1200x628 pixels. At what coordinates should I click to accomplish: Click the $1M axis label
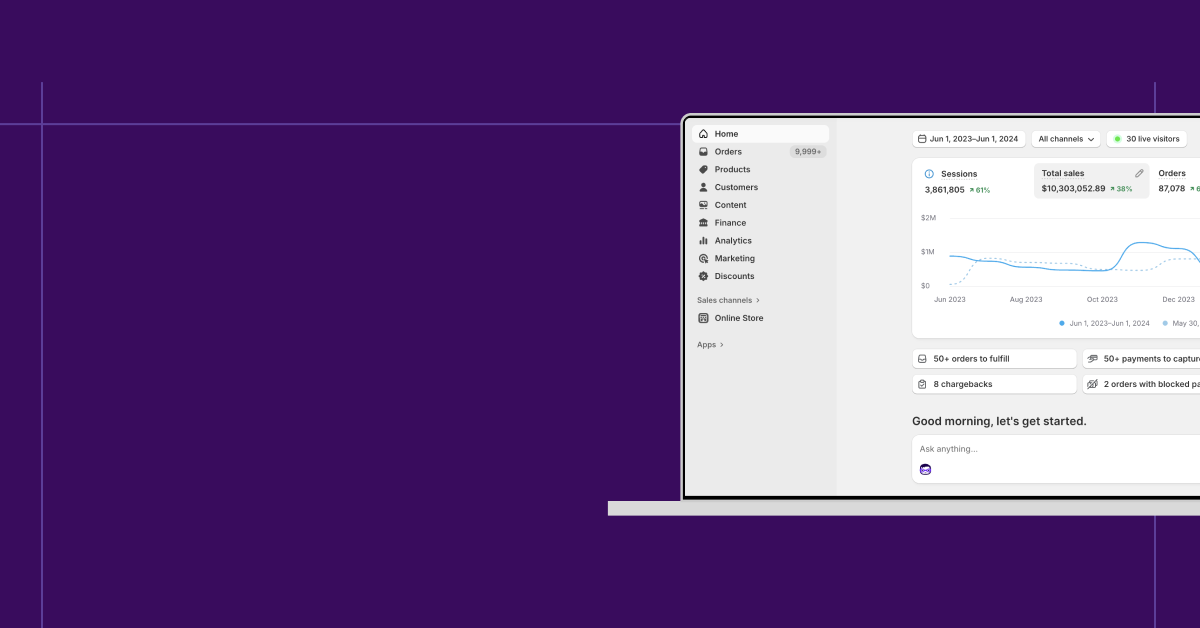(x=928, y=251)
